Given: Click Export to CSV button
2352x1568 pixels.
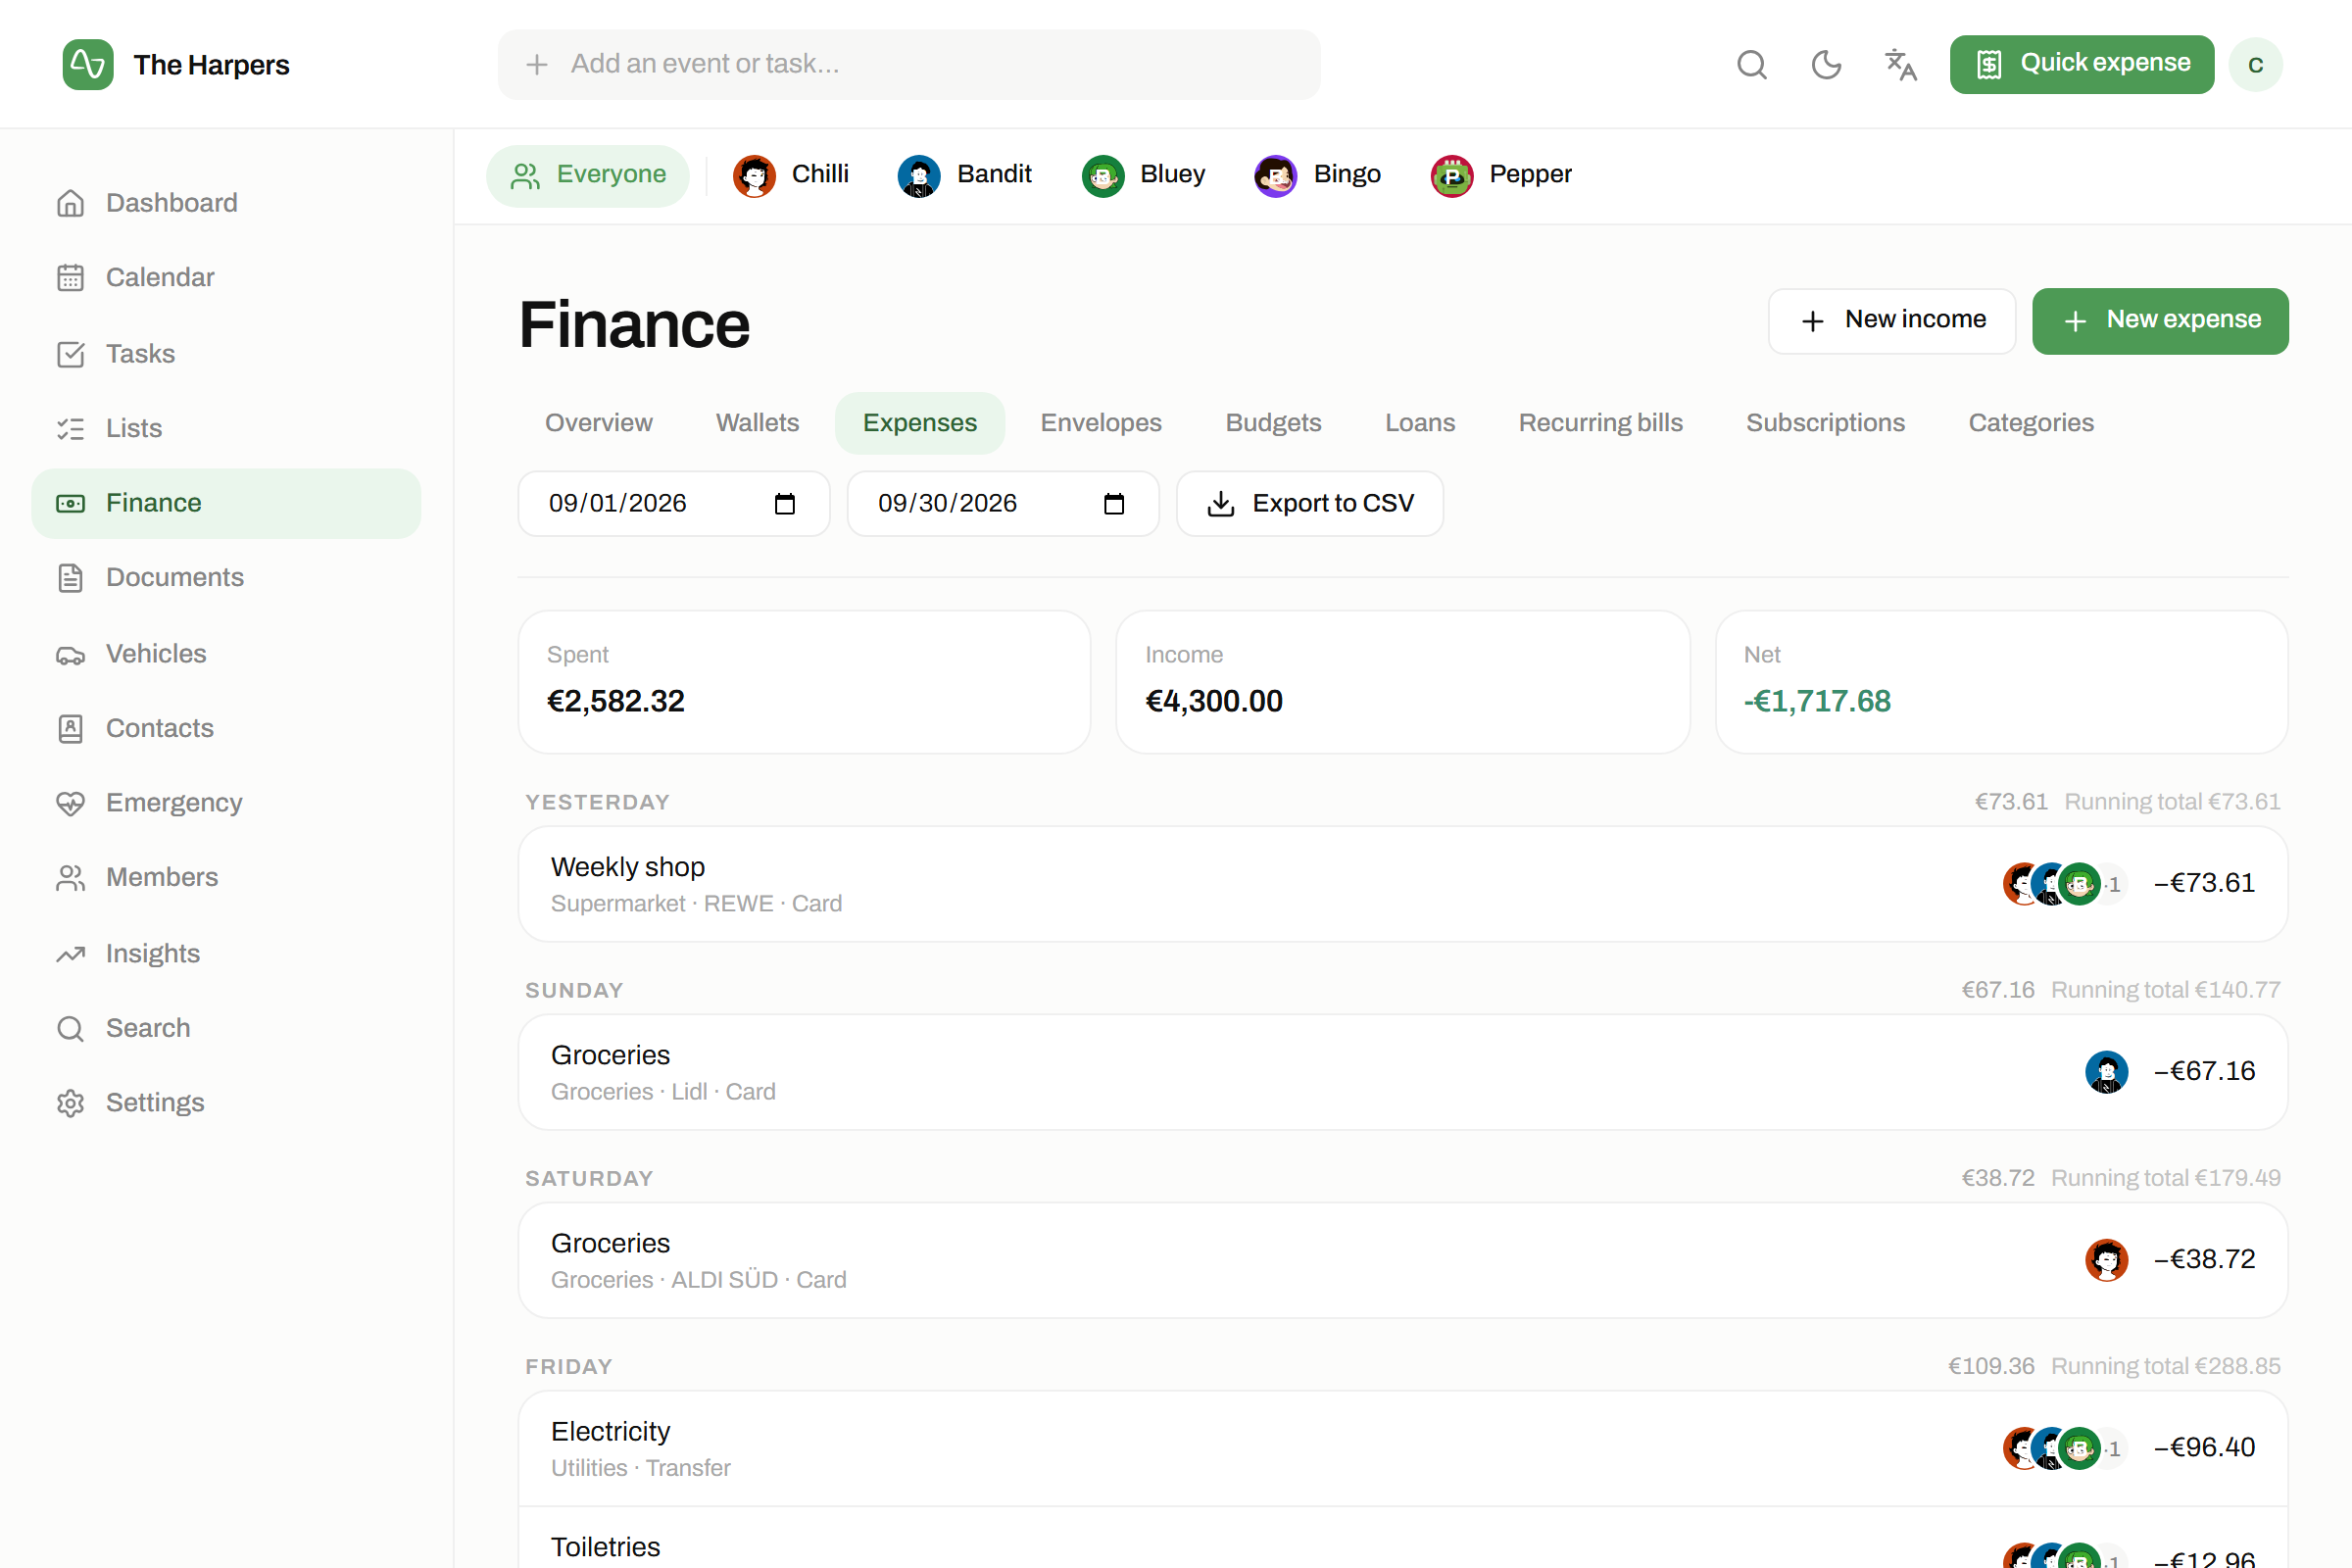Looking at the screenshot, I should 1310,504.
